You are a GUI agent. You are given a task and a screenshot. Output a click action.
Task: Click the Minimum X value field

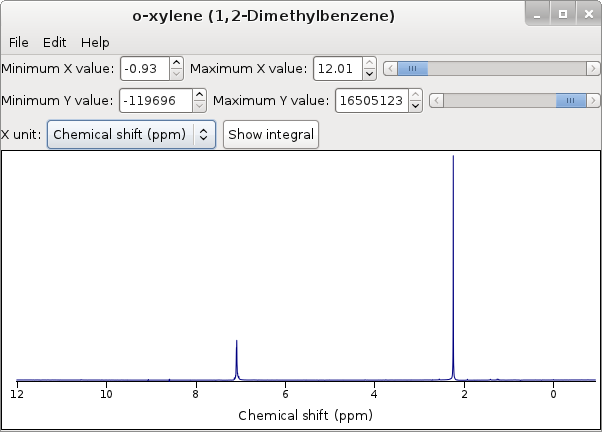pos(145,69)
